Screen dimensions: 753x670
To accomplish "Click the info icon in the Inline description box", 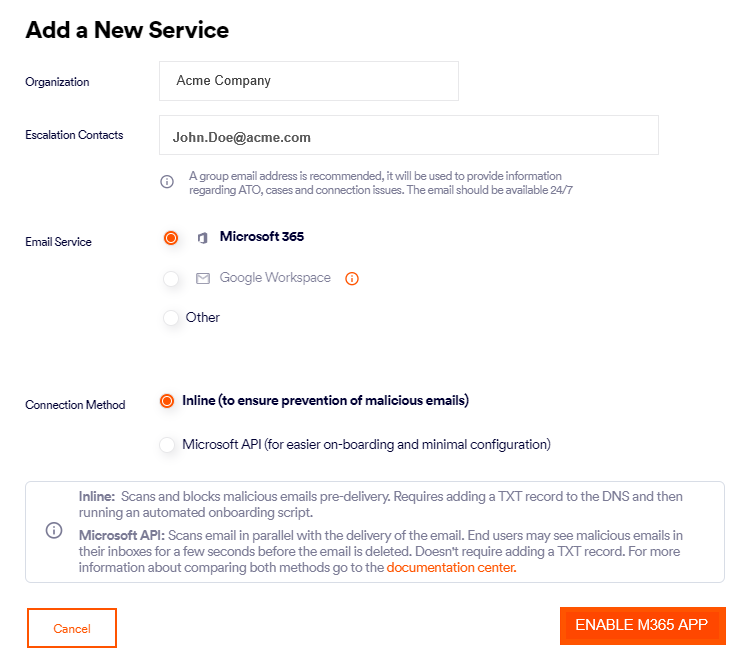I will (x=54, y=531).
